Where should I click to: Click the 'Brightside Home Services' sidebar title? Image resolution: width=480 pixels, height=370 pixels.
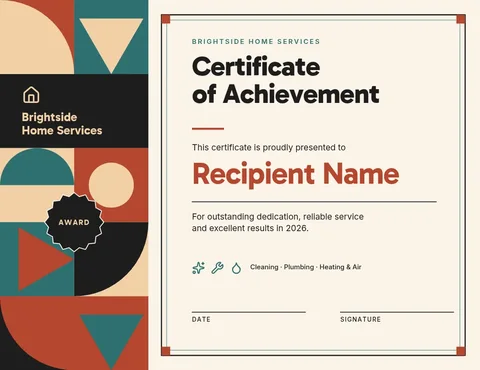click(62, 124)
